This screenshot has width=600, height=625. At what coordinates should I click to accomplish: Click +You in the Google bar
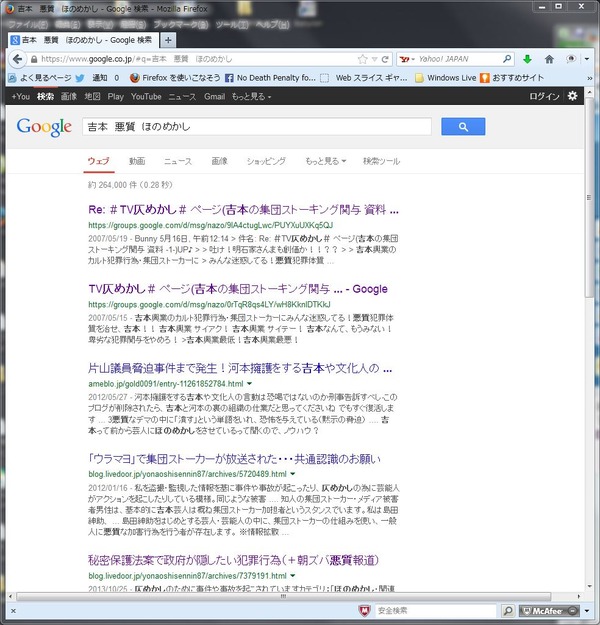[20, 96]
